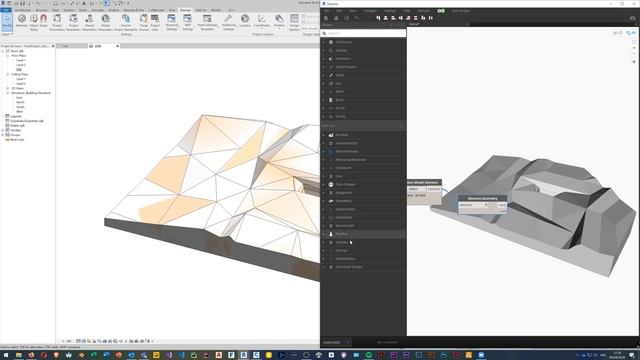Open Project Parameters in Revit
The height and width of the screenshot is (360, 640).
point(73,22)
